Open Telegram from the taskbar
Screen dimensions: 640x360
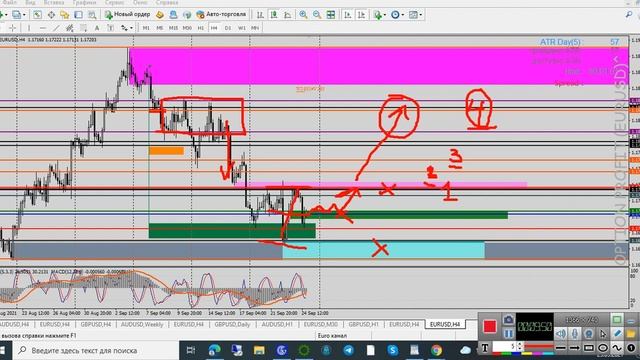click(348, 350)
